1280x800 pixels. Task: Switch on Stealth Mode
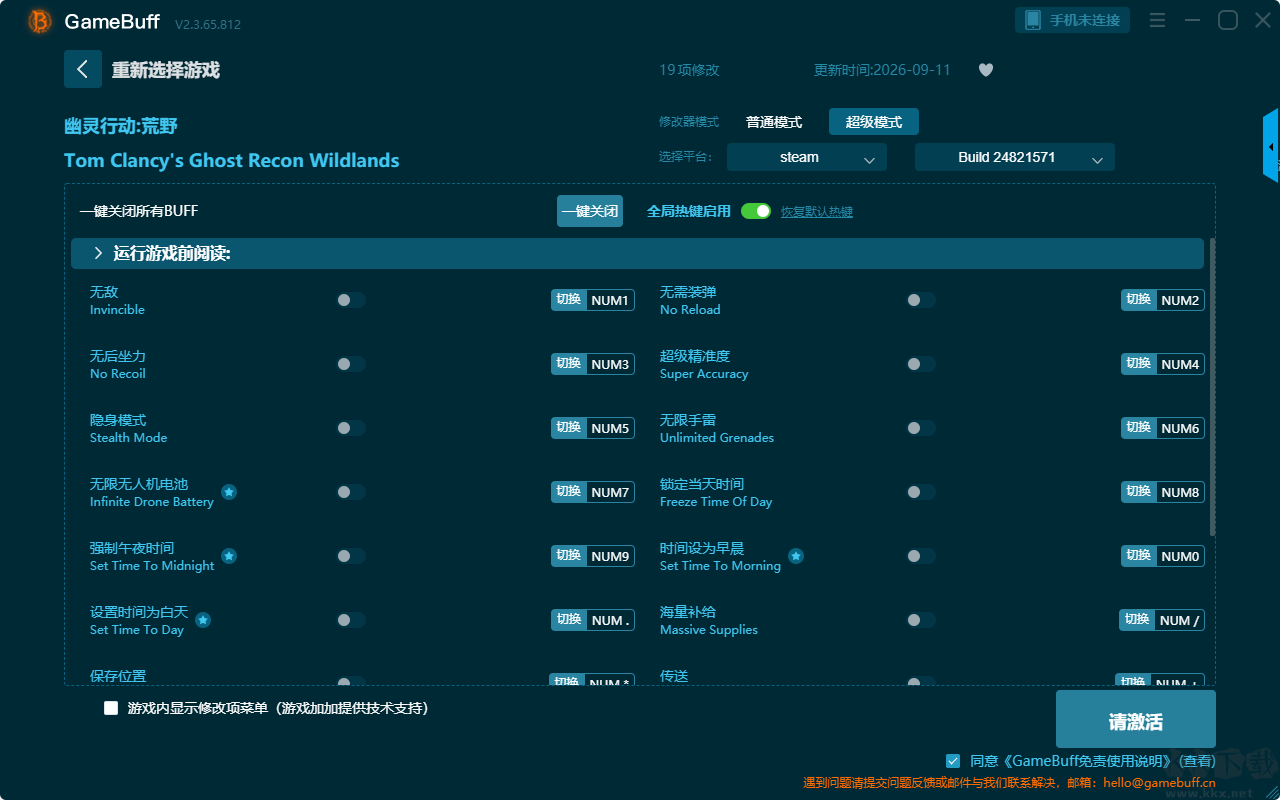click(x=351, y=428)
